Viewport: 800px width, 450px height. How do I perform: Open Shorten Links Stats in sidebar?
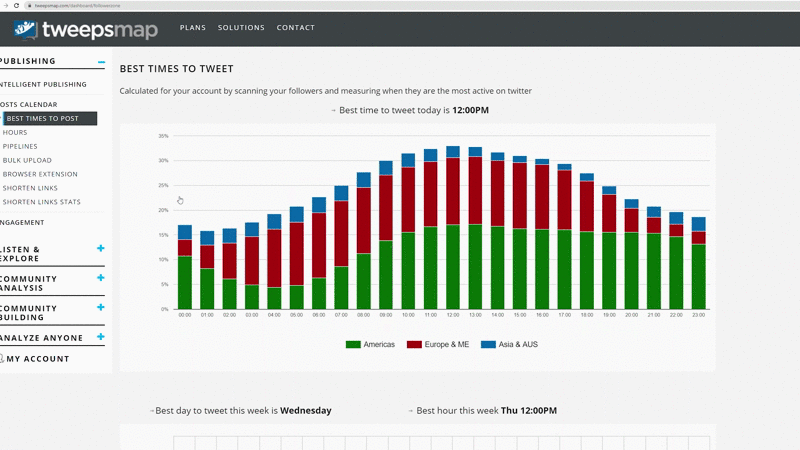coord(42,202)
